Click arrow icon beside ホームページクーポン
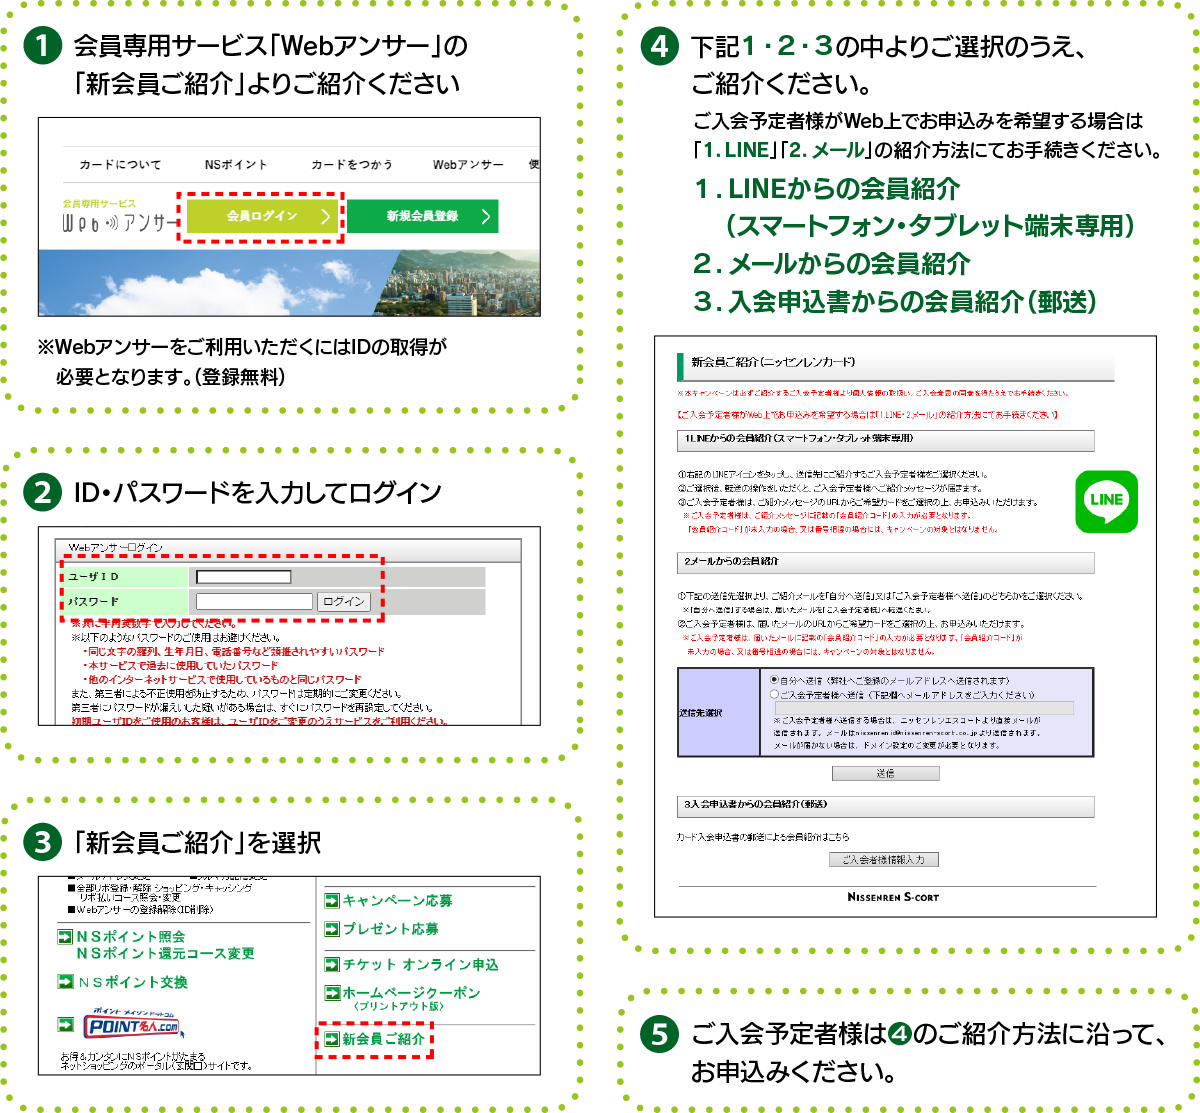Image resolution: width=1200 pixels, height=1113 pixels. (332, 993)
